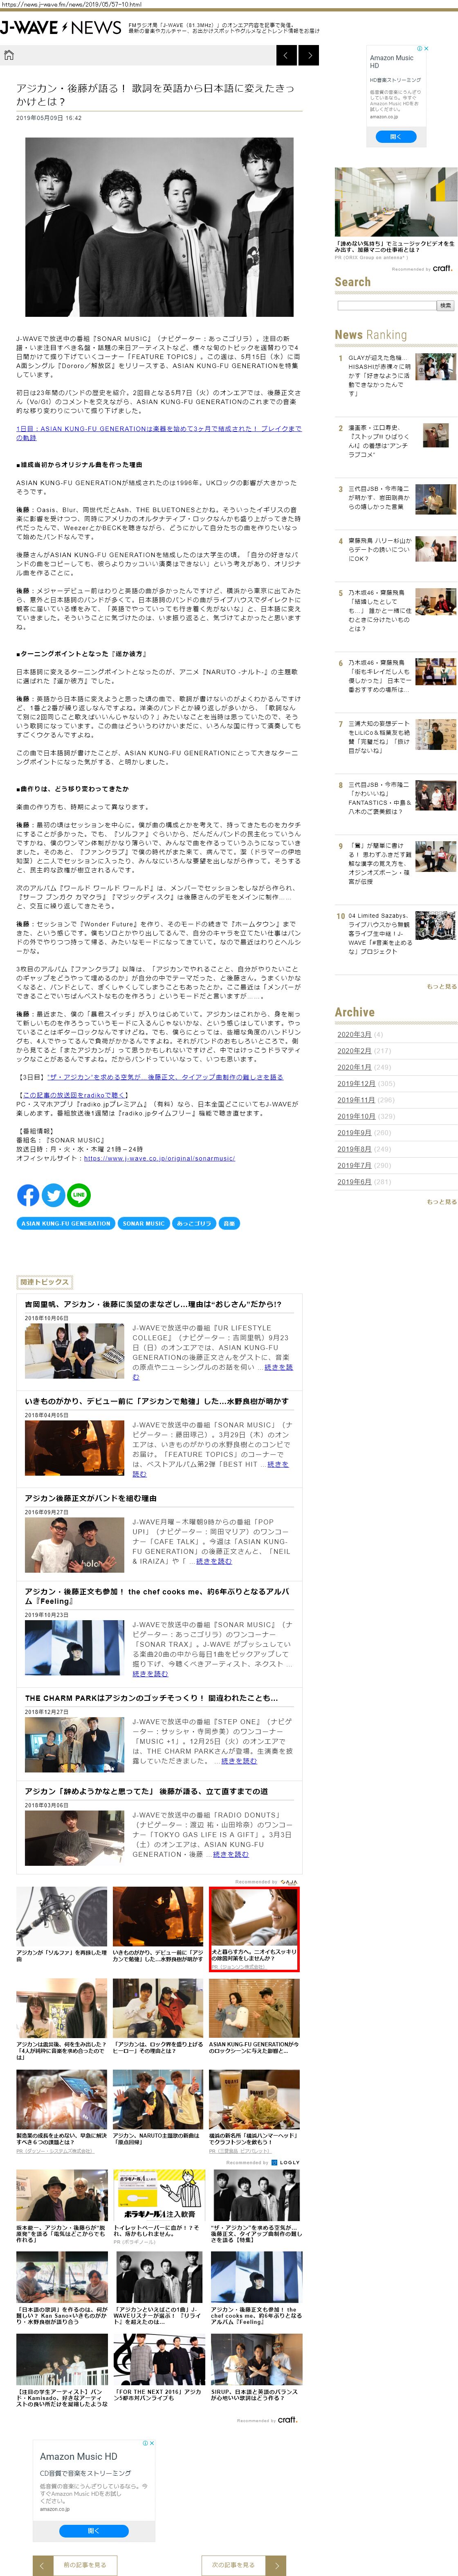Open the main band photo of the article
This screenshot has height=2576, width=458.
pos(160,227)
